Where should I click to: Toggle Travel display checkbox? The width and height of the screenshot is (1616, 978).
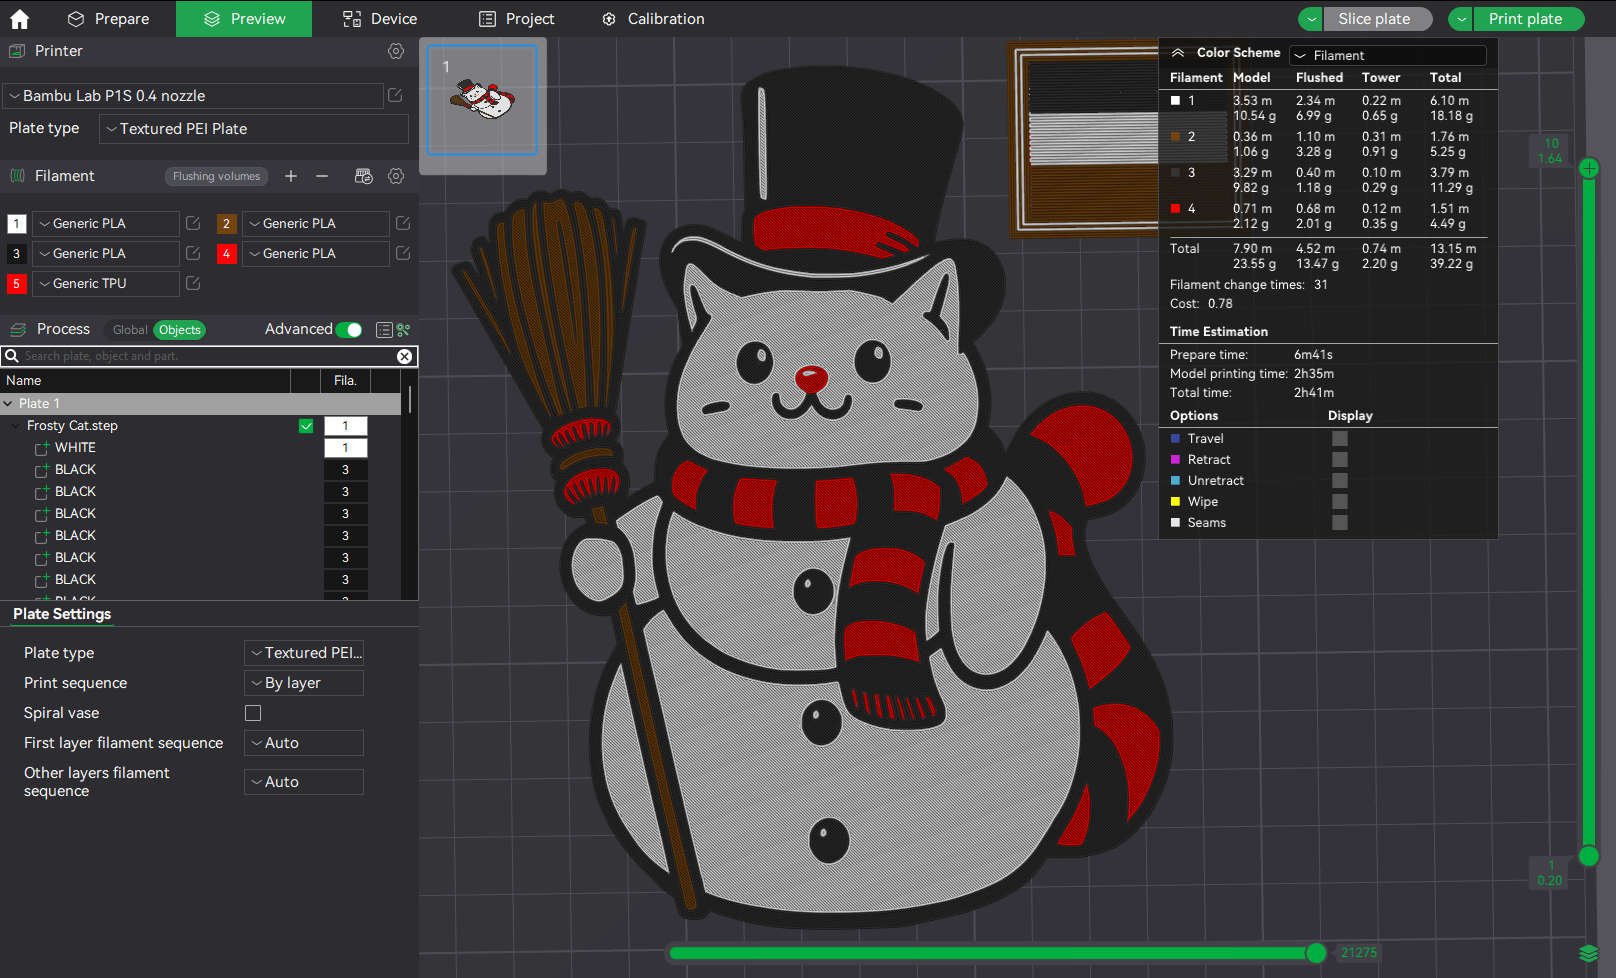coord(1340,438)
